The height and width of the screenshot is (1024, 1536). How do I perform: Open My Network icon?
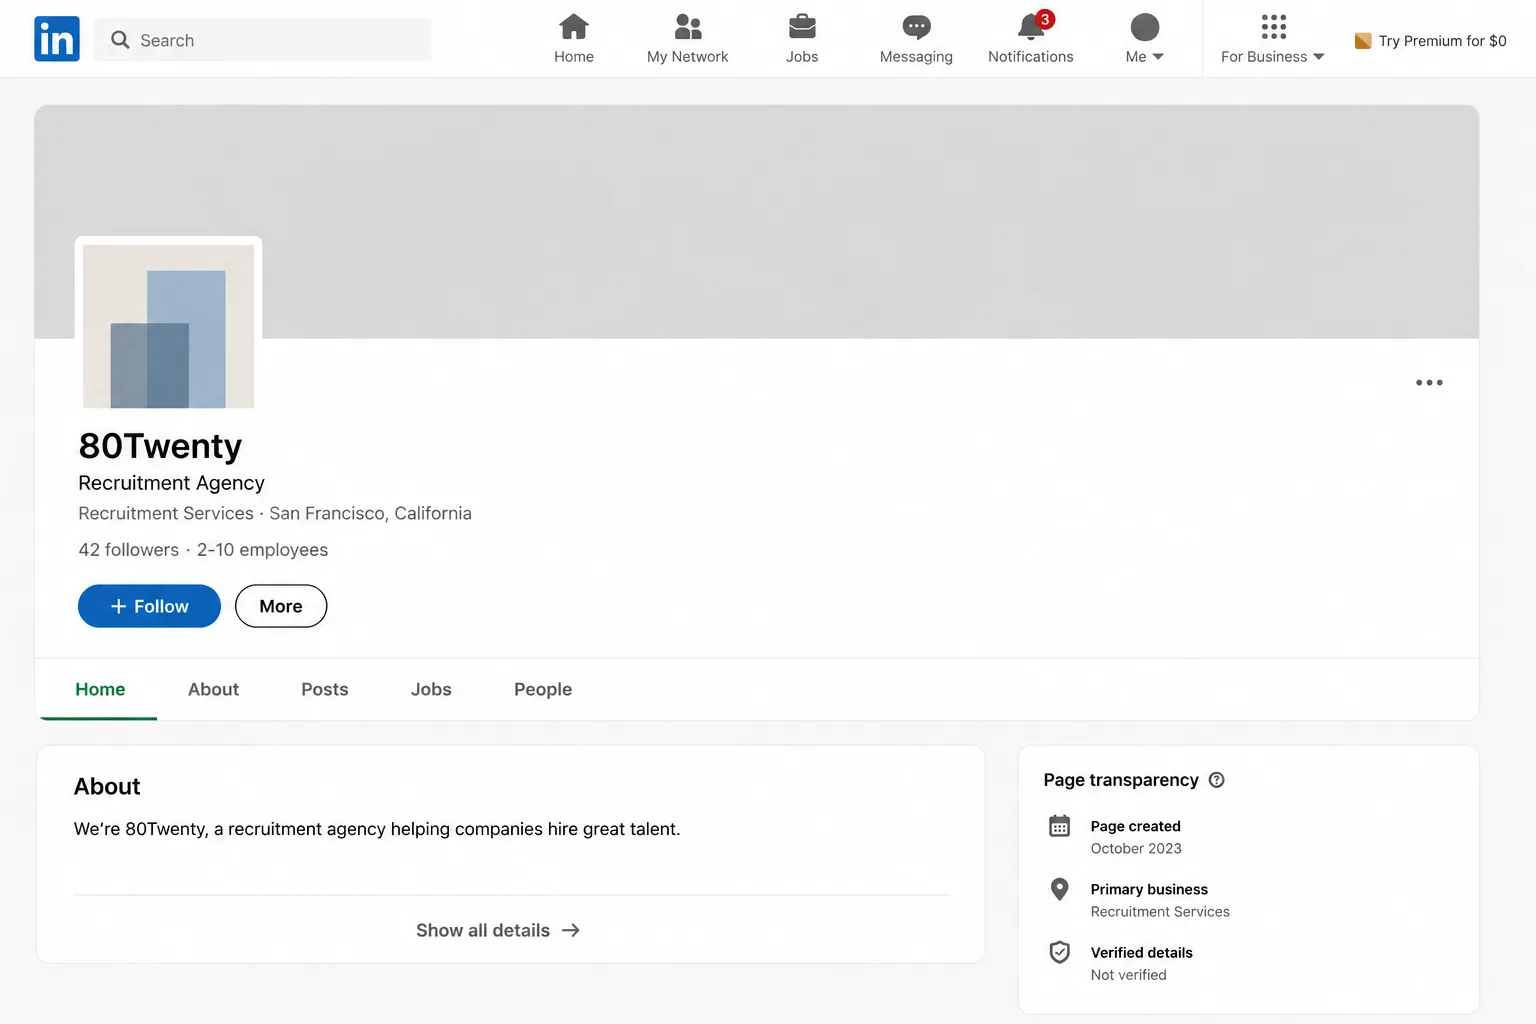tap(688, 27)
